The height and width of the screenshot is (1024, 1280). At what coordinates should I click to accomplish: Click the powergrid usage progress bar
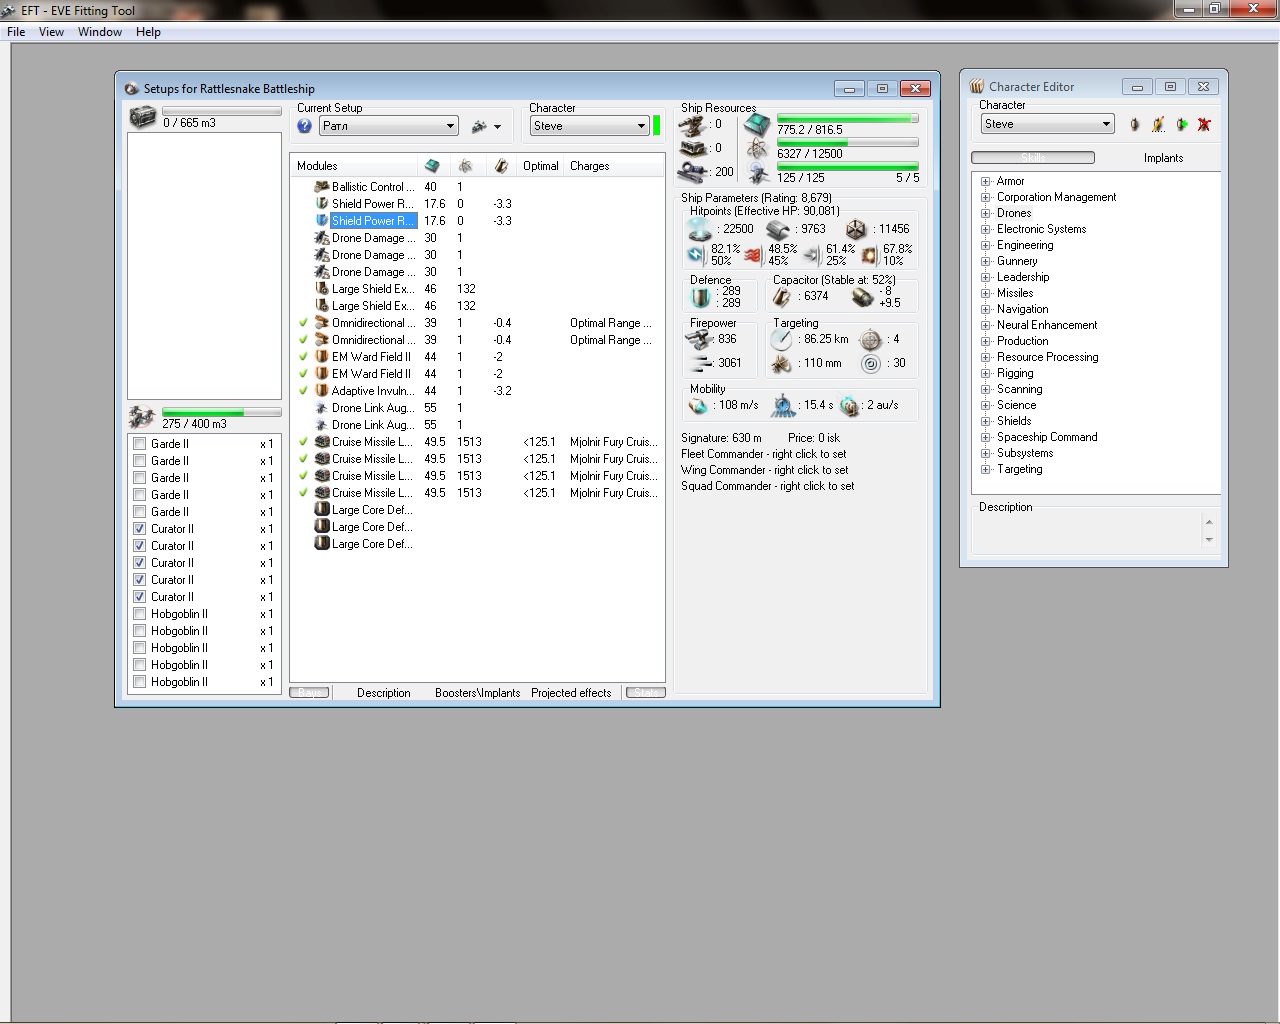[x=848, y=143]
